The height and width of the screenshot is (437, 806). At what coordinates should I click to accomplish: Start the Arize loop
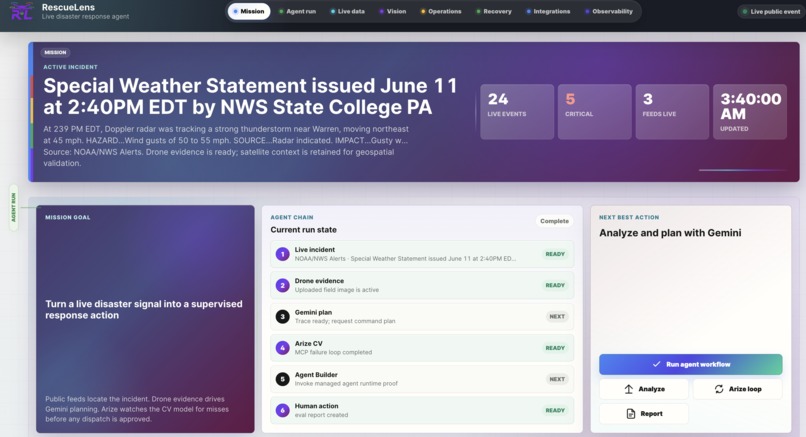click(738, 389)
